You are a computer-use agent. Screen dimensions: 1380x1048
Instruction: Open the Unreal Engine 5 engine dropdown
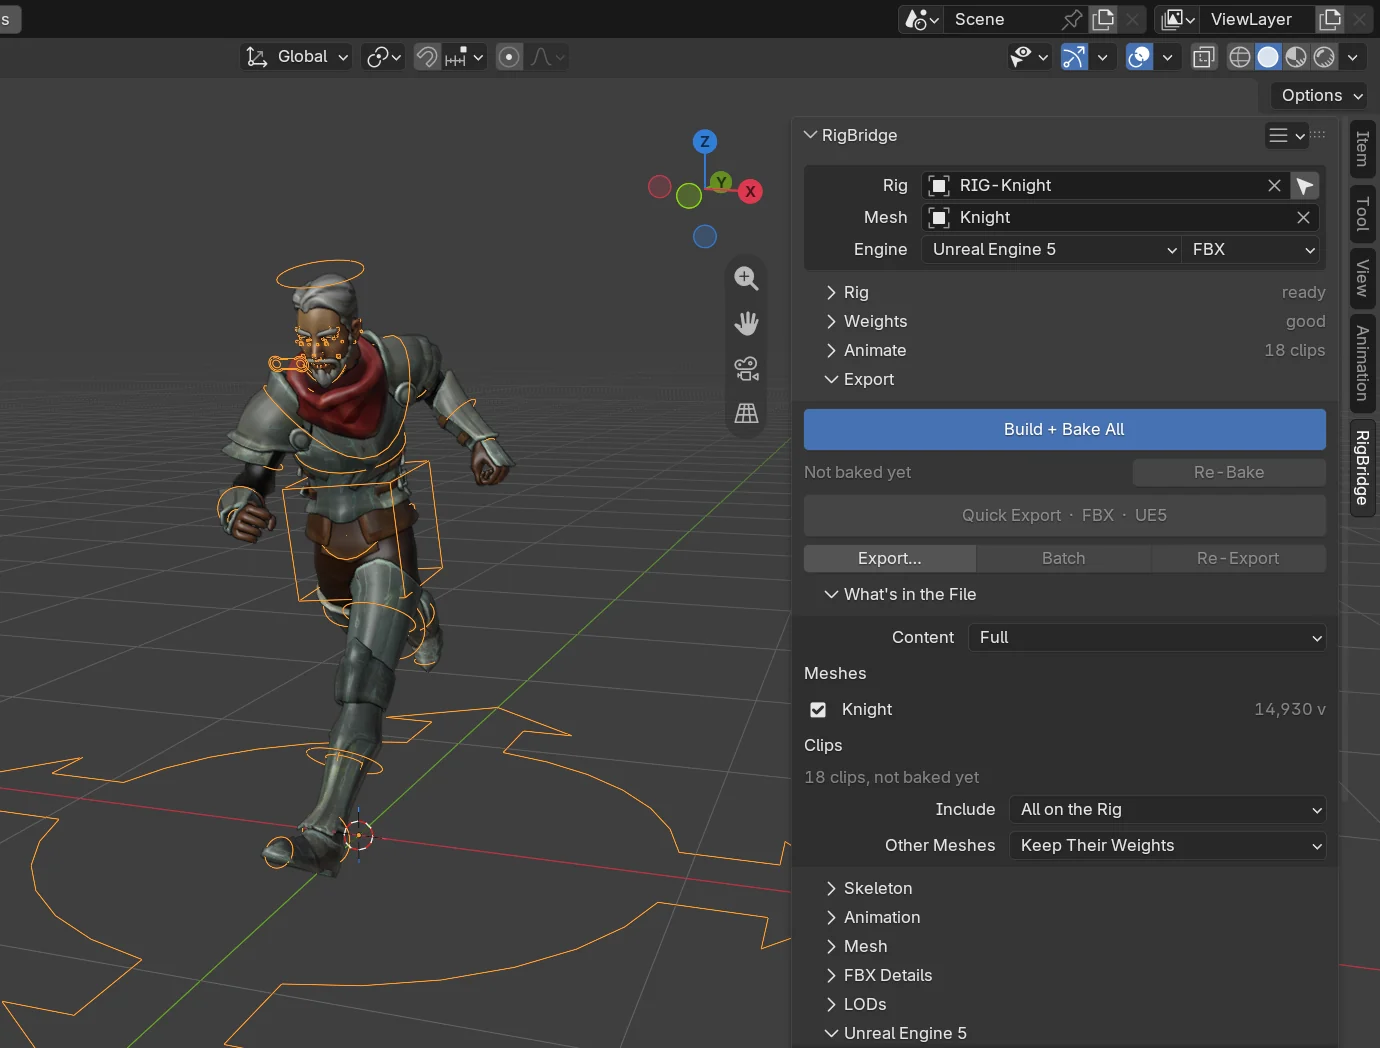point(1053,250)
